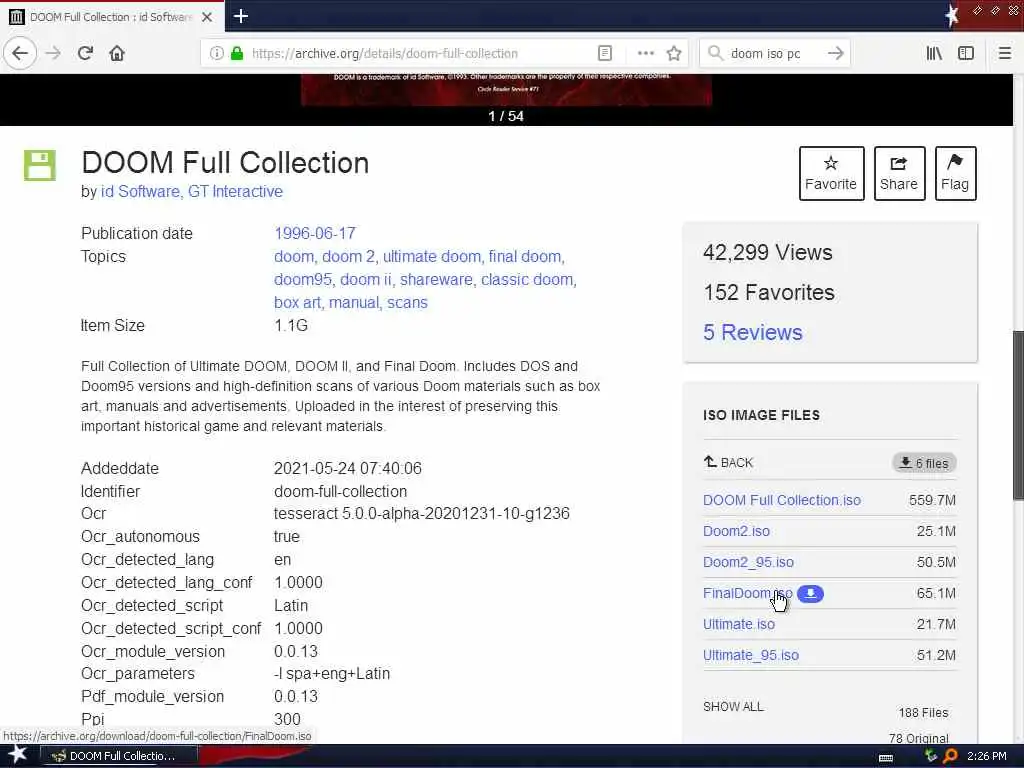Click the green network tray icon
1024x768 pixels.
click(931, 756)
